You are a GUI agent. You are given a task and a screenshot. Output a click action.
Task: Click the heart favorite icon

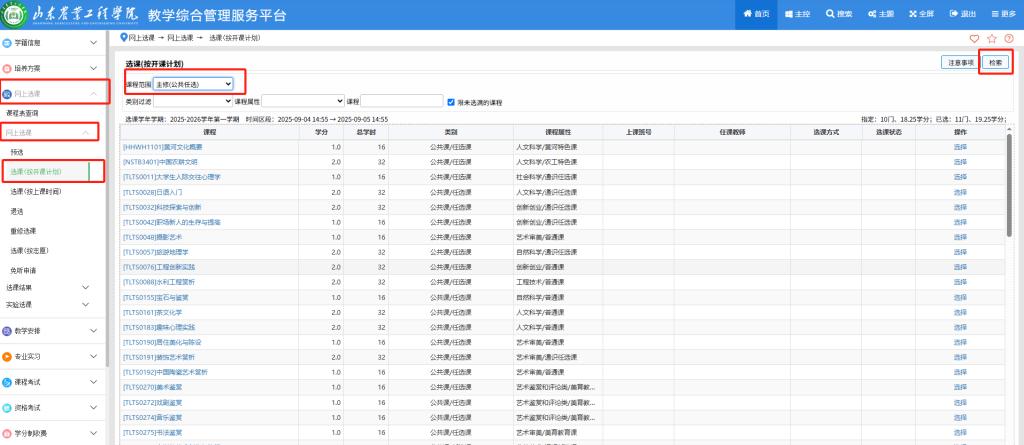[x=974, y=39]
